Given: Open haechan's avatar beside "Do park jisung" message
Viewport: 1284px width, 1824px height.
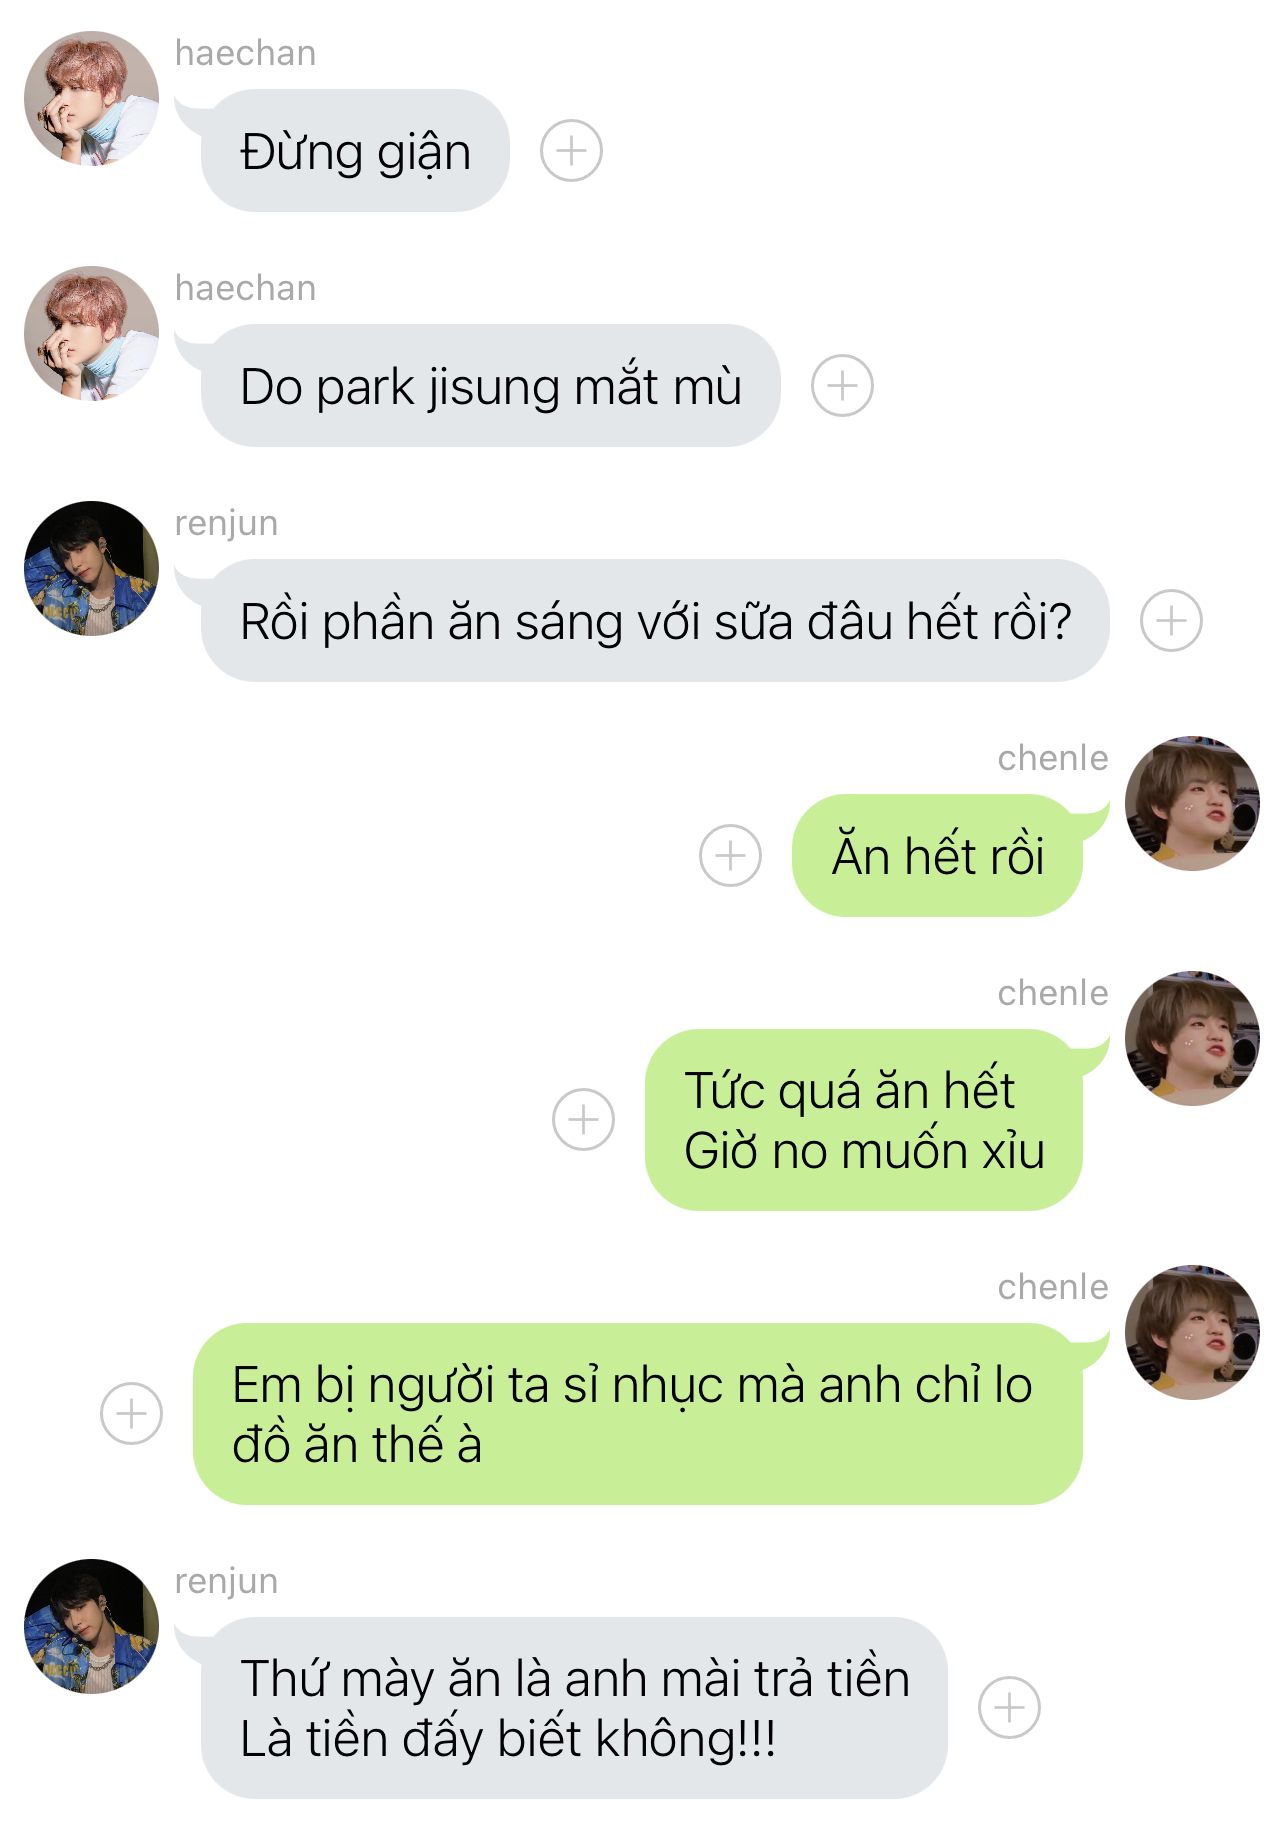Looking at the screenshot, I should click(91, 333).
